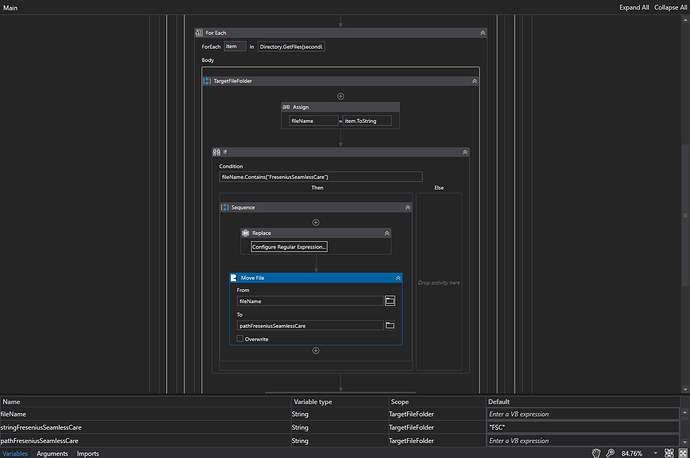
Task: Click Expand All
Action: pyautogui.click(x=634, y=7)
